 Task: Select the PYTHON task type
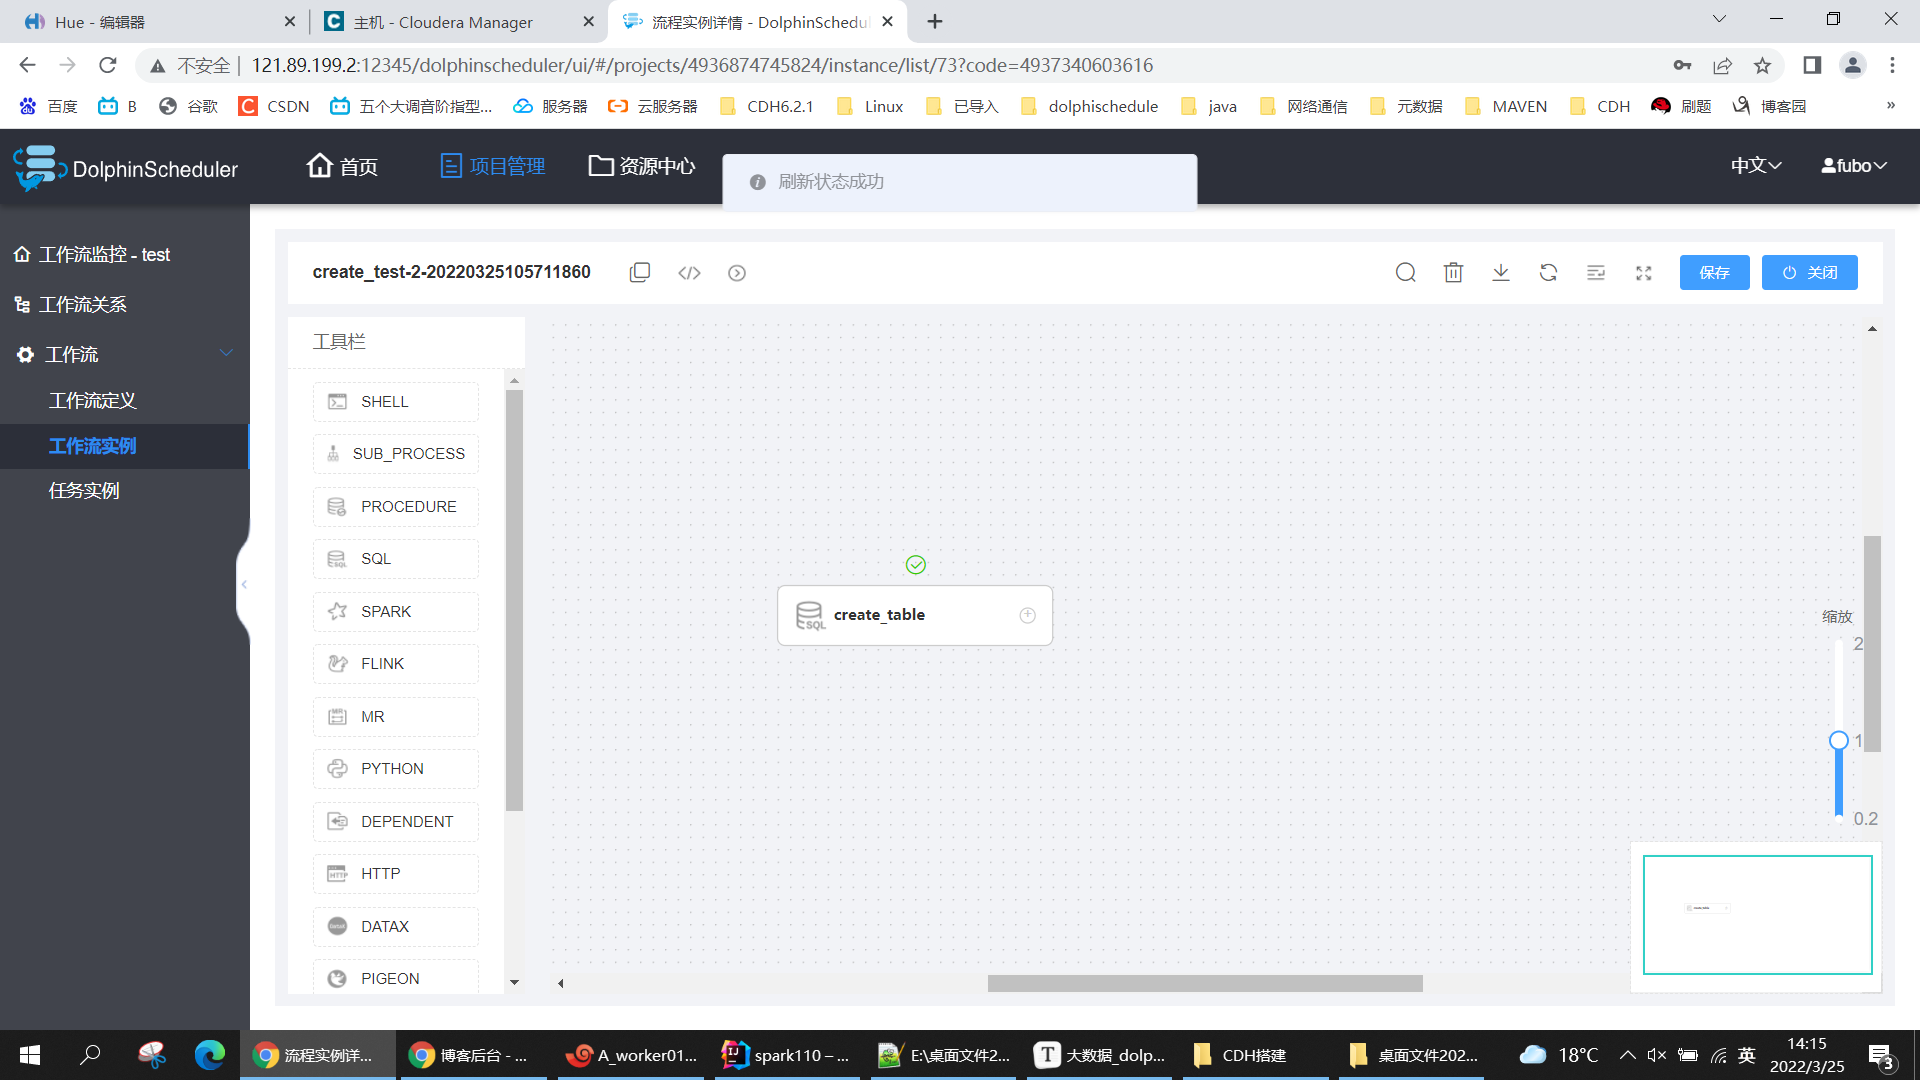tap(395, 768)
